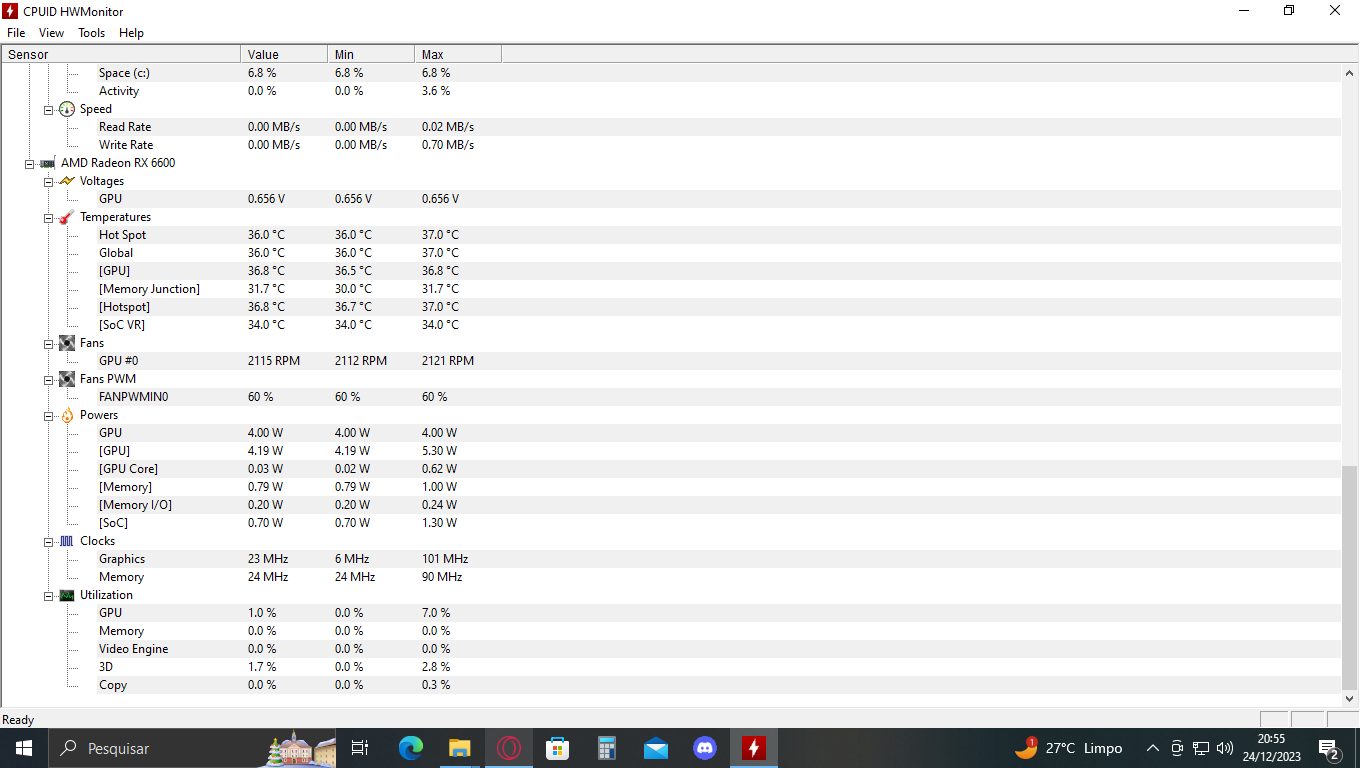Select the Write Rate row
Image resolution: width=1360 pixels, height=768 pixels.
click(671, 145)
